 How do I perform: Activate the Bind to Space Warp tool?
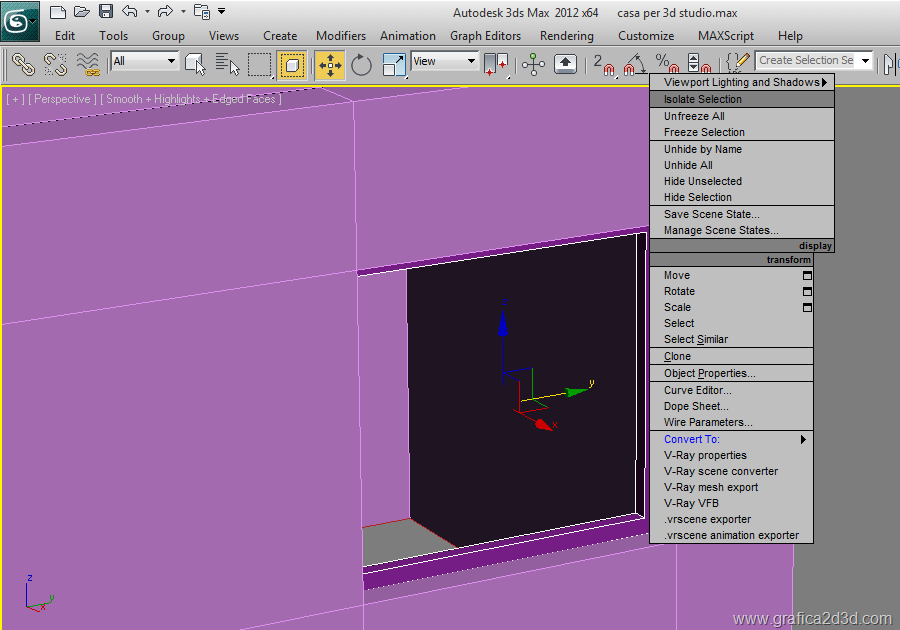click(88, 65)
